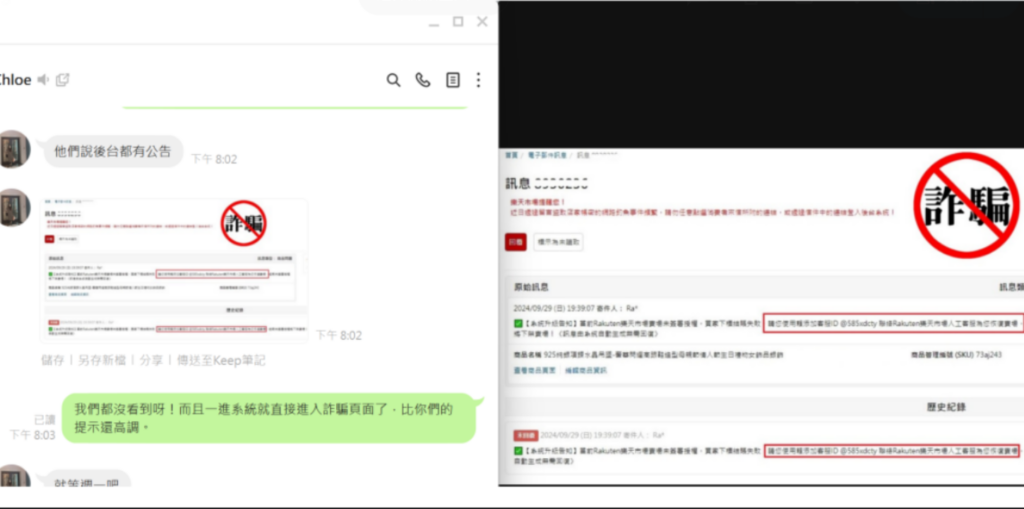The width and height of the screenshot is (1024, 509).
Task: Click the 首頁 breadcrumb link
Action: tap(511, 155)
